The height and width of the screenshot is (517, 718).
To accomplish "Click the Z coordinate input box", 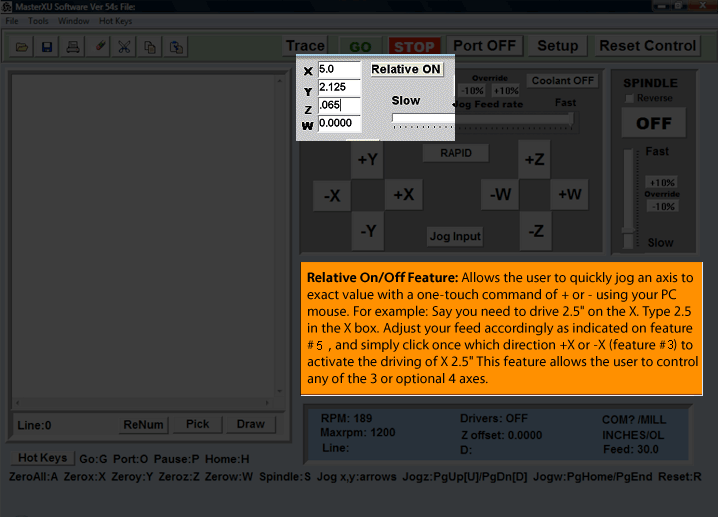I will 339,105.
